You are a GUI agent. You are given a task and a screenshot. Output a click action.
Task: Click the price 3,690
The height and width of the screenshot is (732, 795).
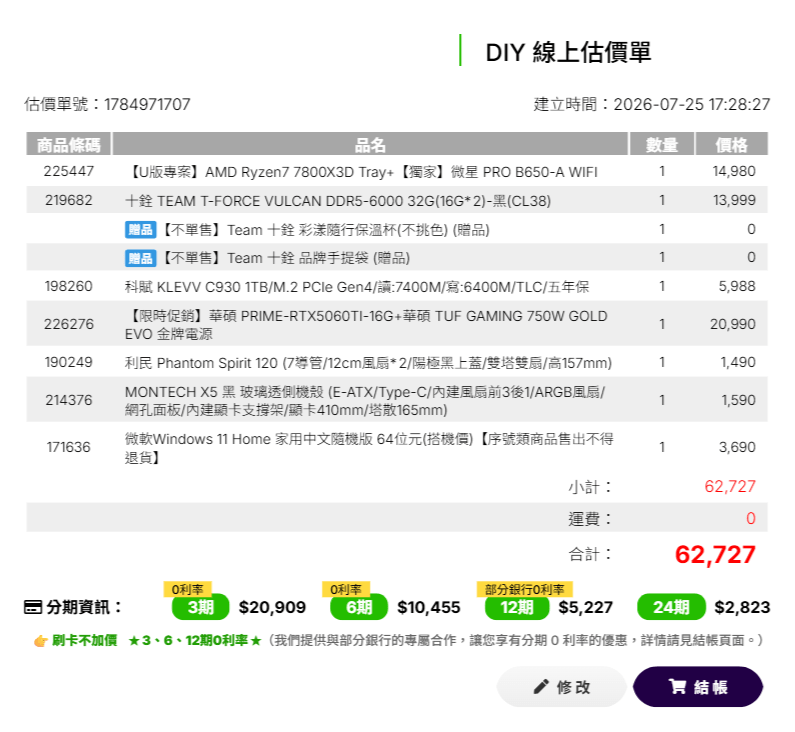click(737, 447)
